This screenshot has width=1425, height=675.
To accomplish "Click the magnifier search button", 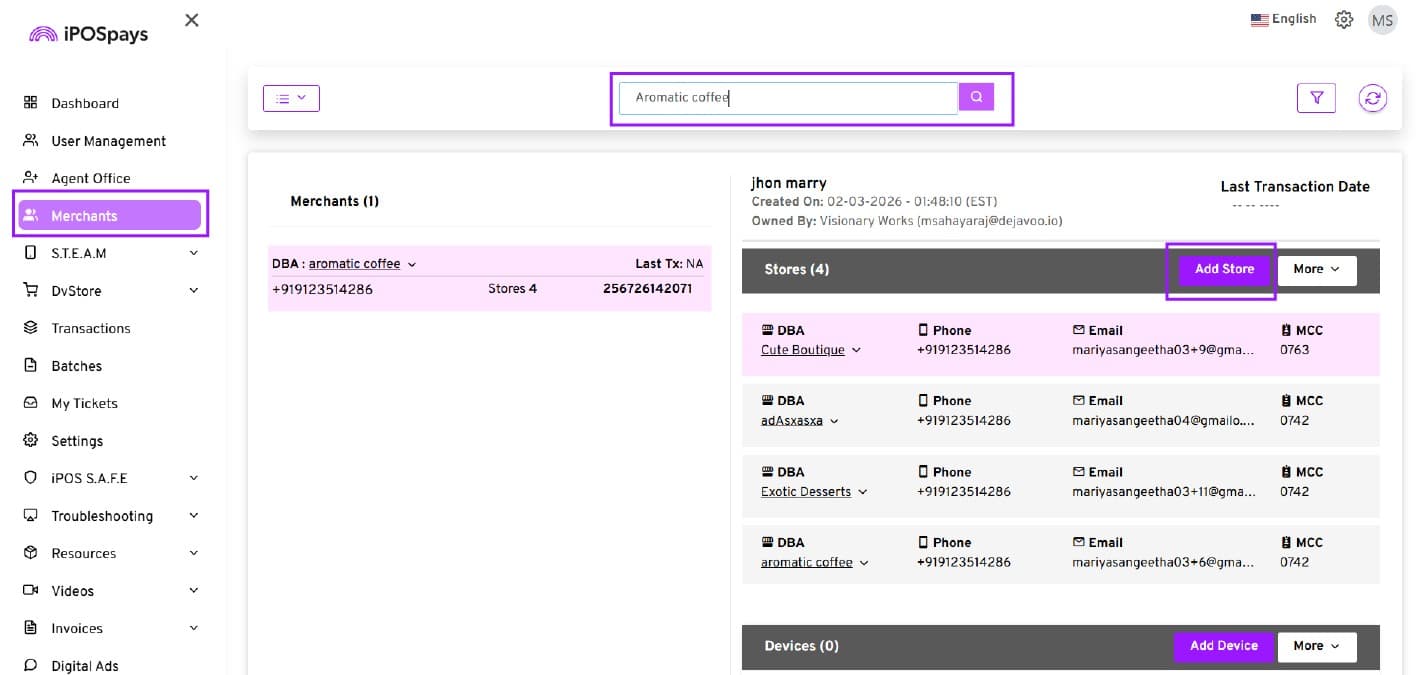I will [x=976, y=97].
